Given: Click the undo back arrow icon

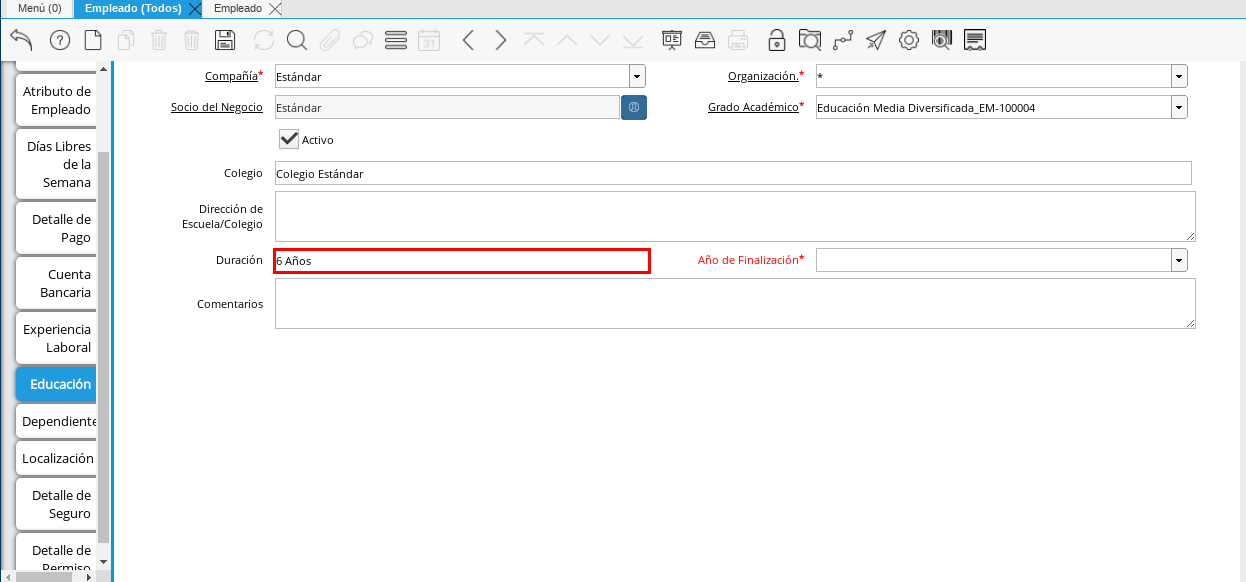Looking at the screenshot, I should click(21, 40).
